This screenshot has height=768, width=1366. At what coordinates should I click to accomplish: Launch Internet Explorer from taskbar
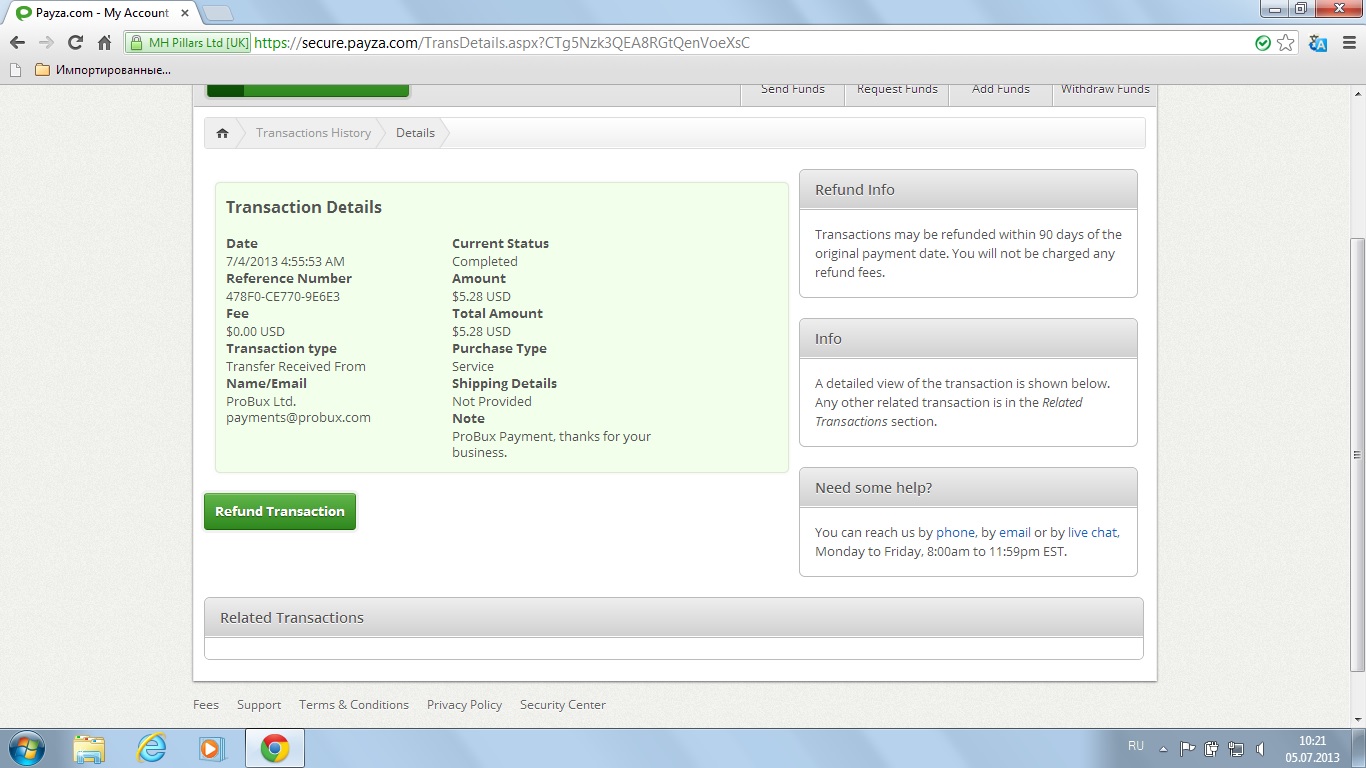point(151,748)
